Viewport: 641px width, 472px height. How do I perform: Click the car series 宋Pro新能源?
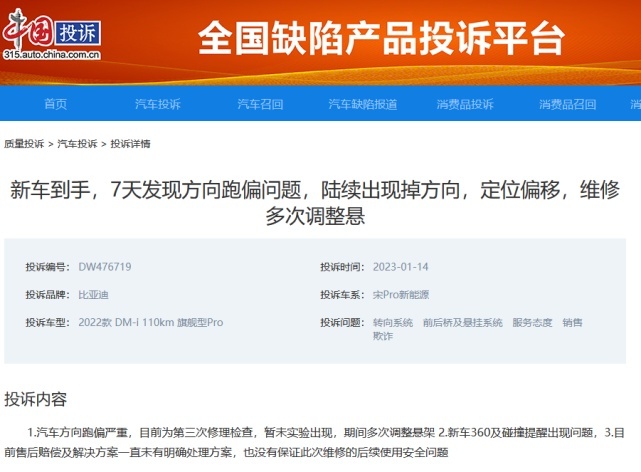coord(401,295)
